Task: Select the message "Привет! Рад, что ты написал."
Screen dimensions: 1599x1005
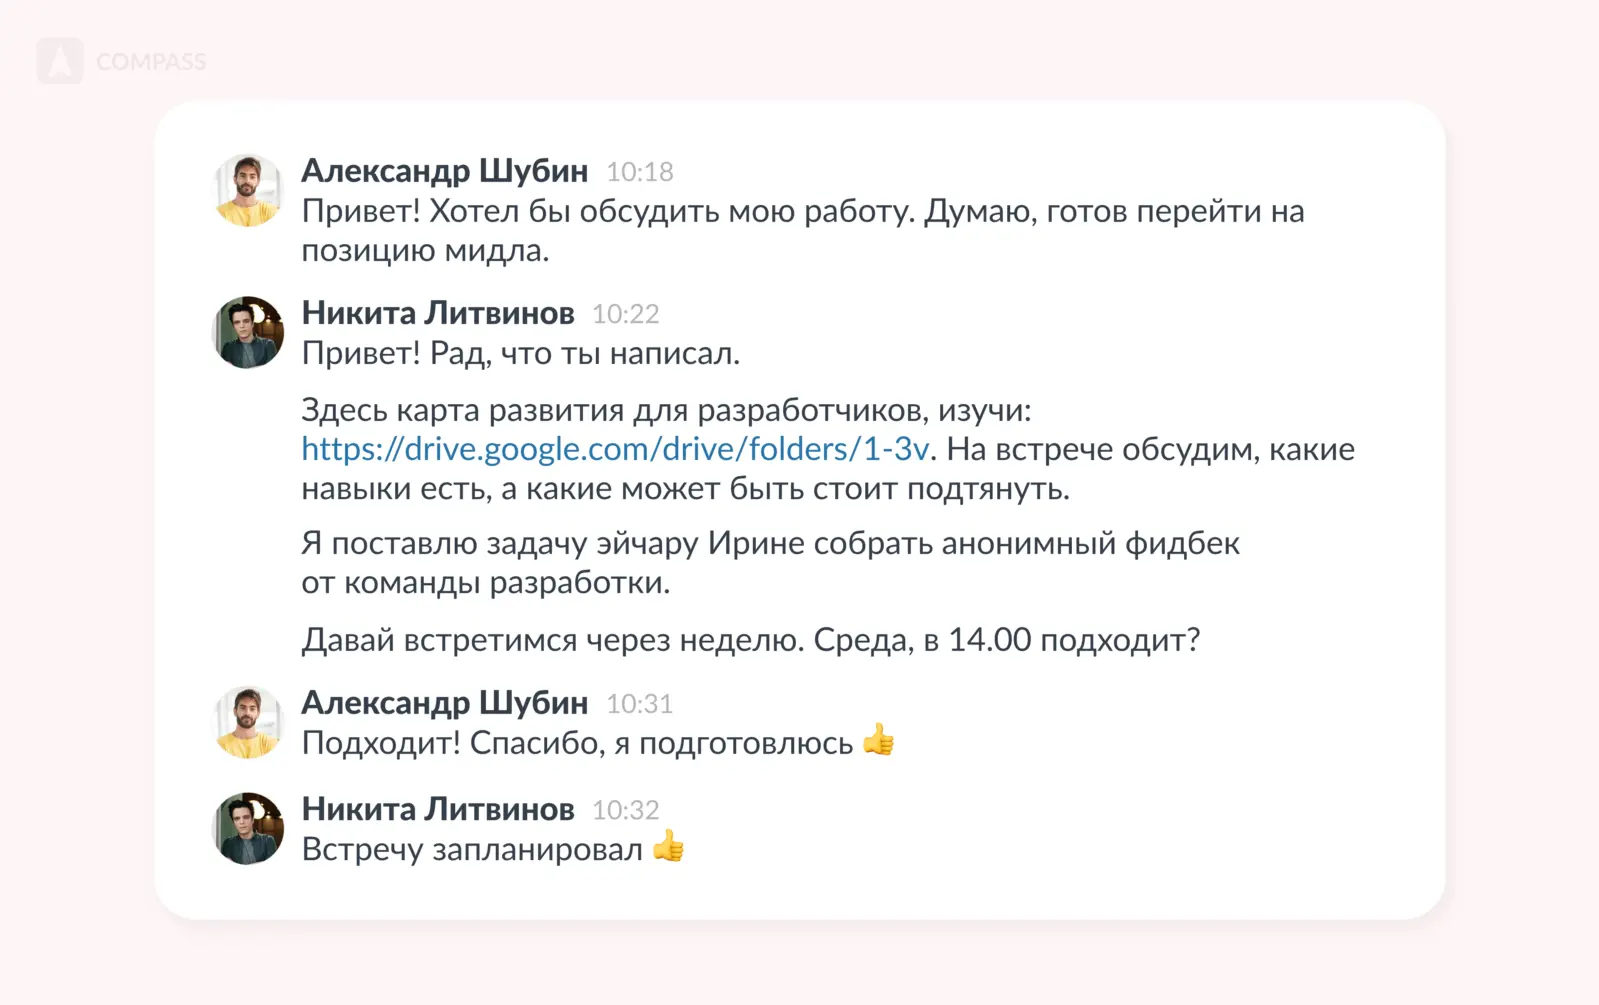Action: (x=520, y=353)
